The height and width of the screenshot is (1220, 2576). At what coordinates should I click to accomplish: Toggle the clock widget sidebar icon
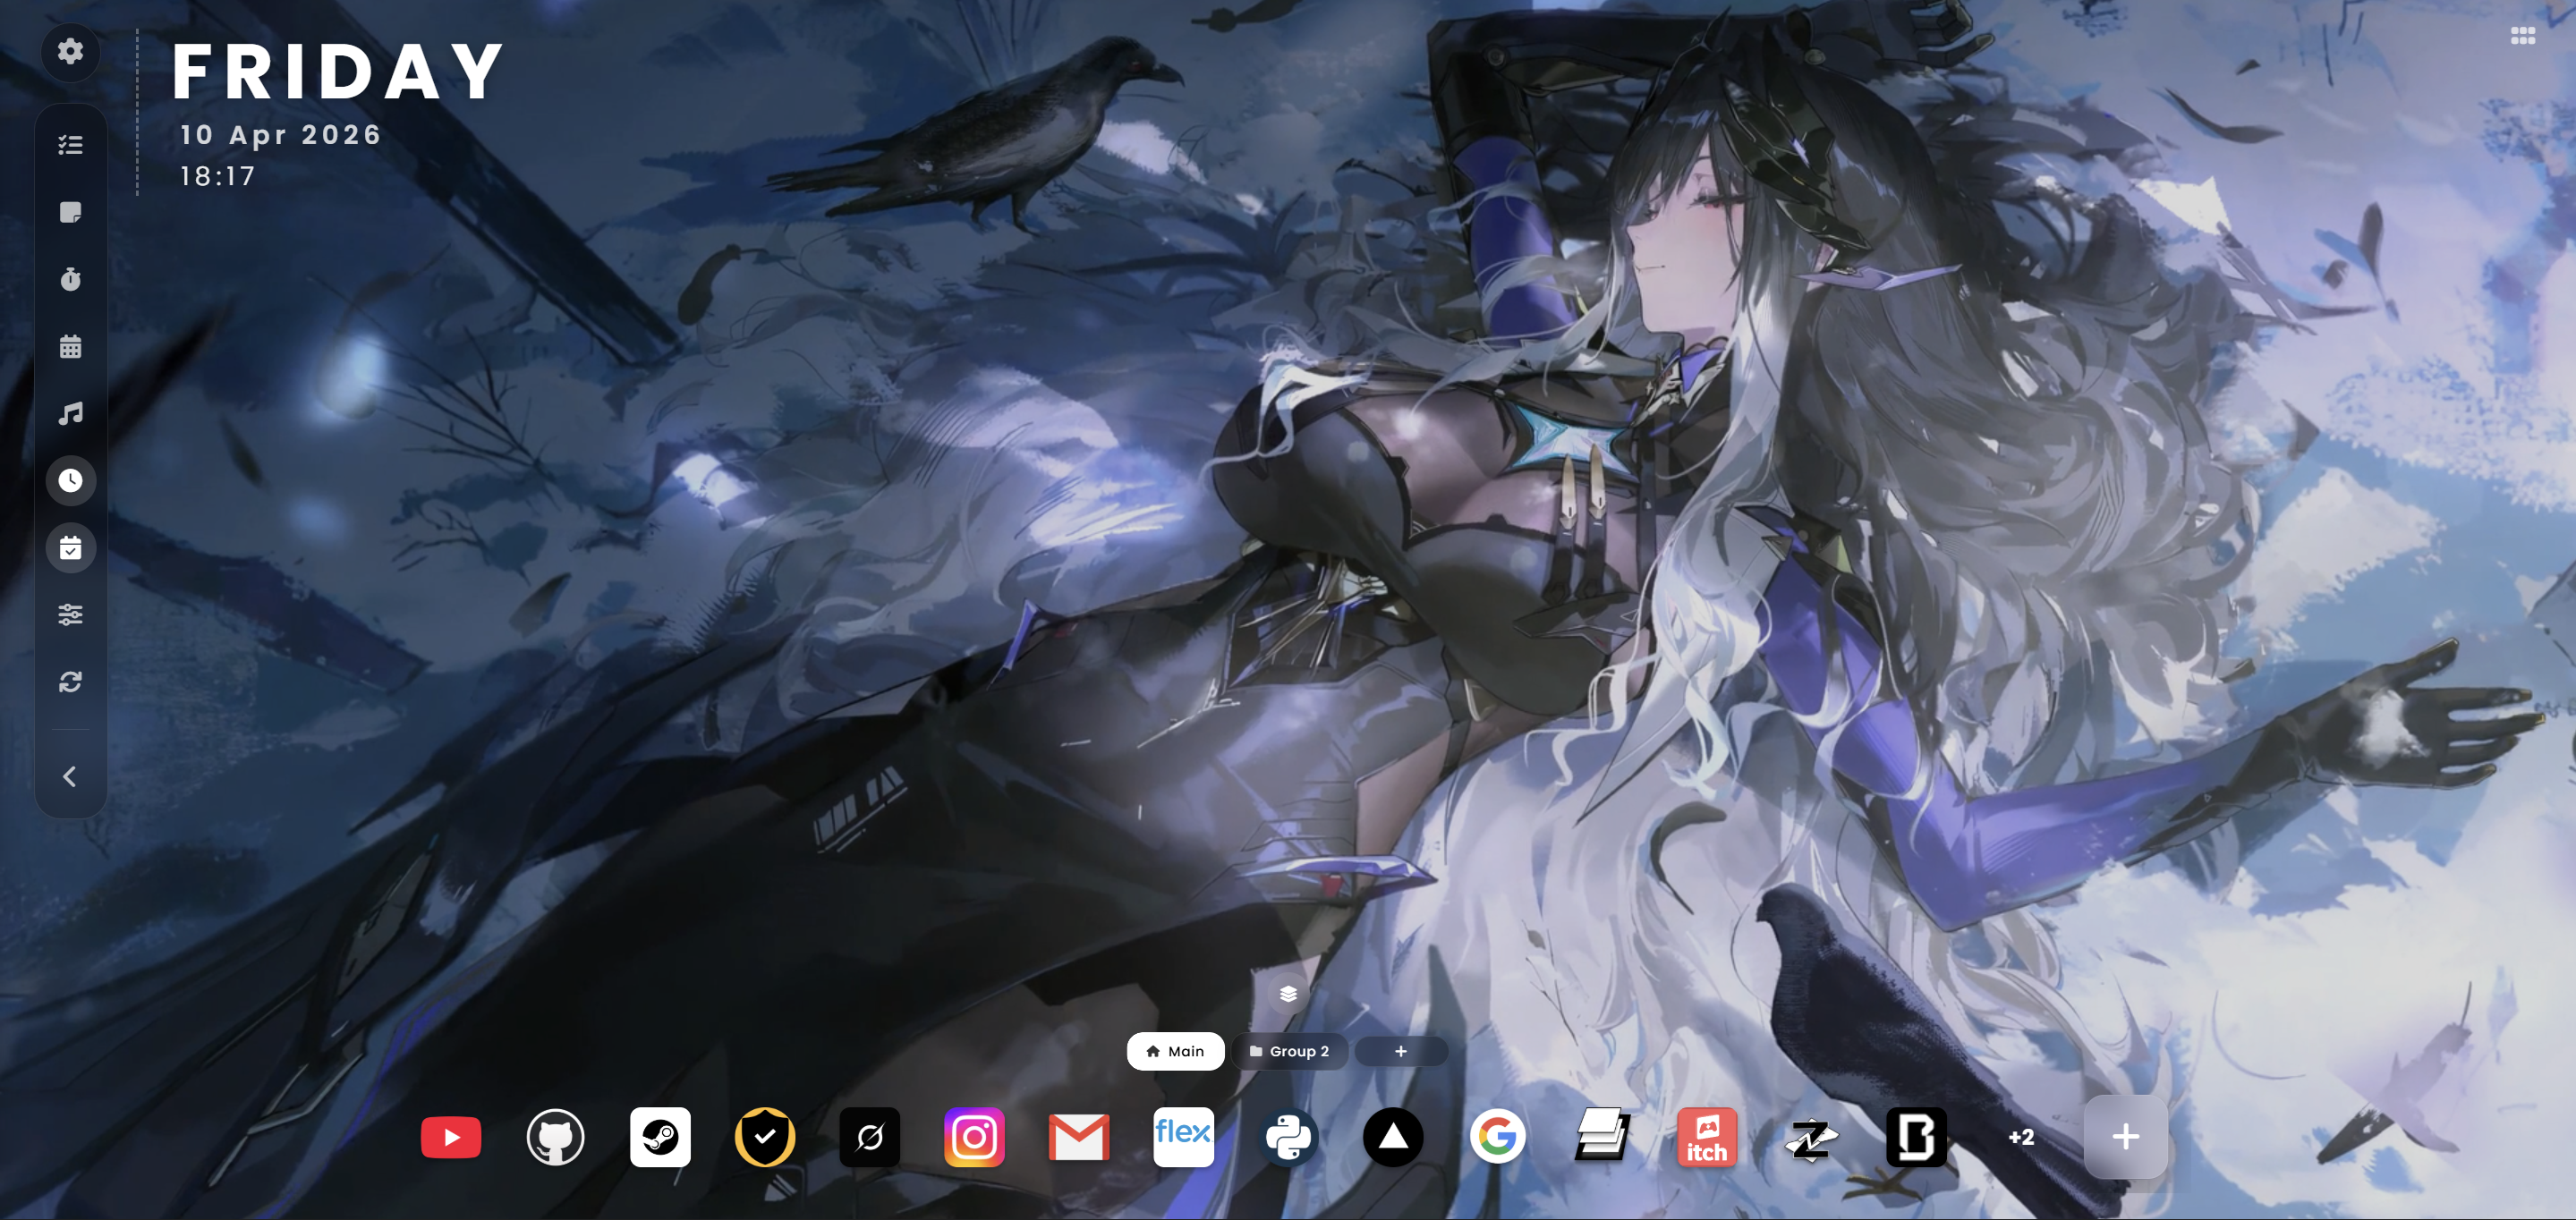70,481
